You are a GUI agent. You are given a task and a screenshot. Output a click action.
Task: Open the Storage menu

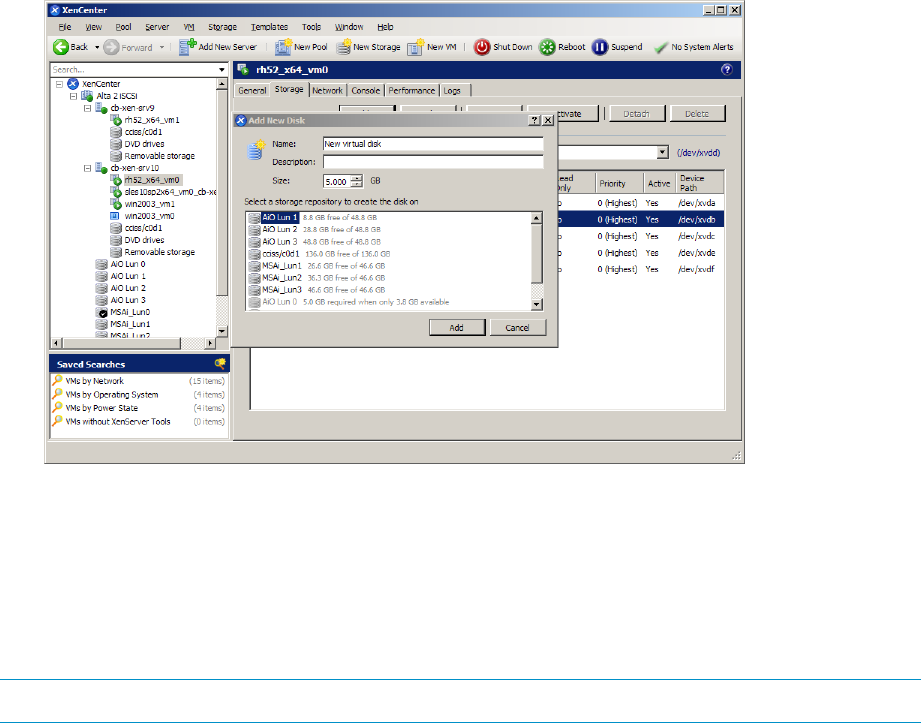222,27
